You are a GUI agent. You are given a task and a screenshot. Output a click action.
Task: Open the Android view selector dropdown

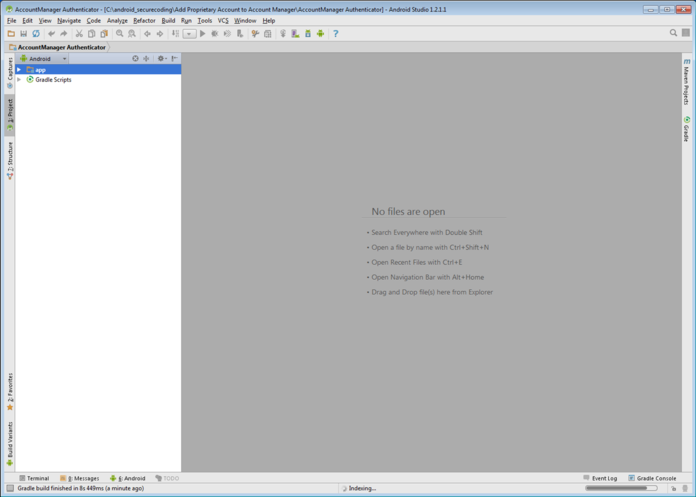click(43, 59)
